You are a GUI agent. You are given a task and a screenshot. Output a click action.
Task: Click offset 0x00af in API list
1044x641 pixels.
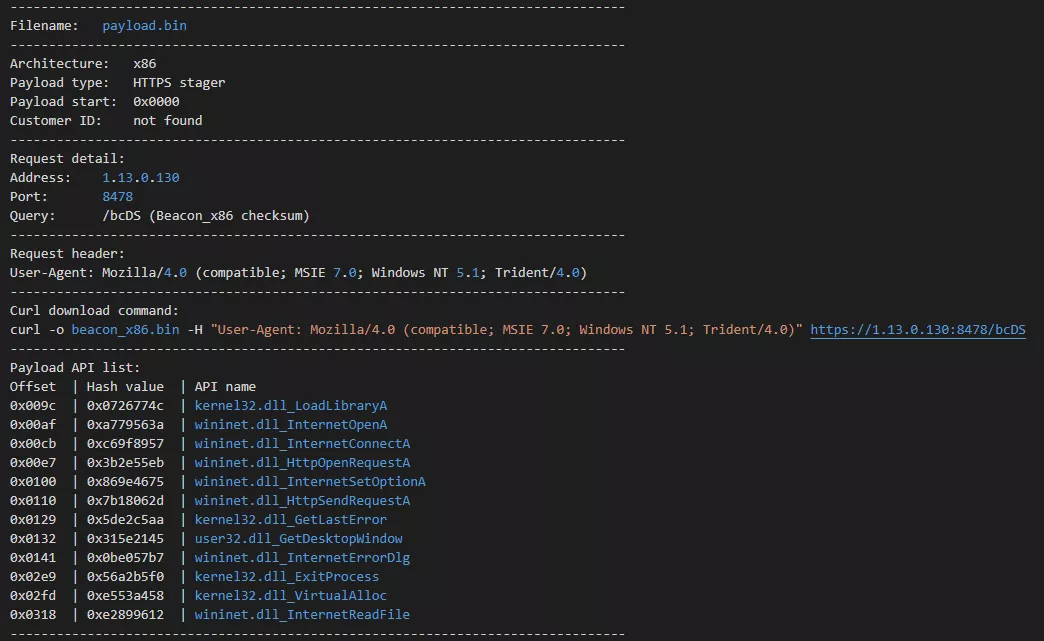coord(33,425)
